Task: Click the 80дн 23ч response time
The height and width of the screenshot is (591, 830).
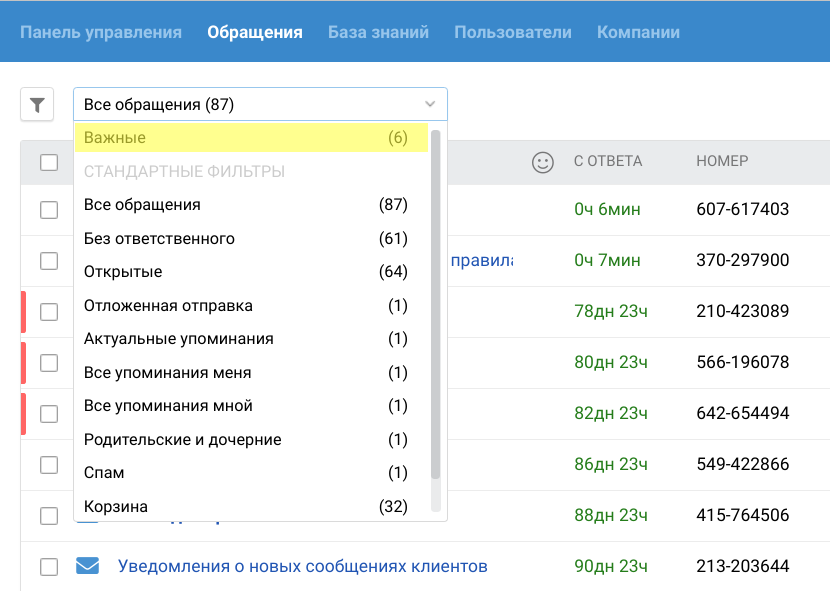Action: (x=611, y=362)
